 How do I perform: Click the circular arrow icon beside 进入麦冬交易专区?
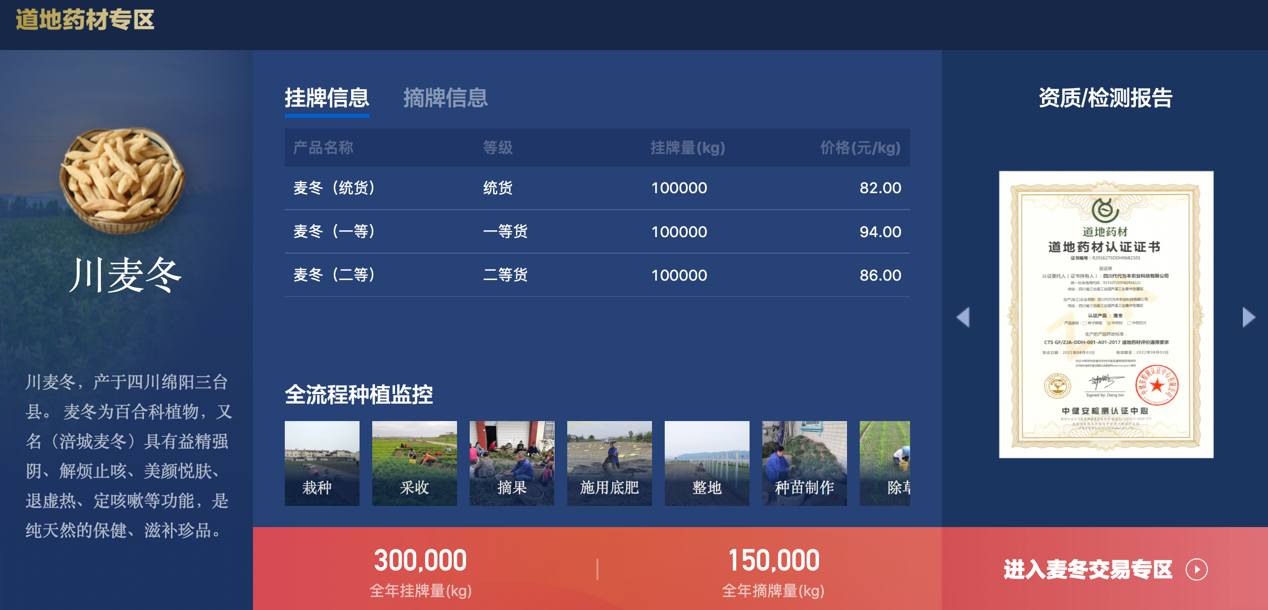(1197, 569)
